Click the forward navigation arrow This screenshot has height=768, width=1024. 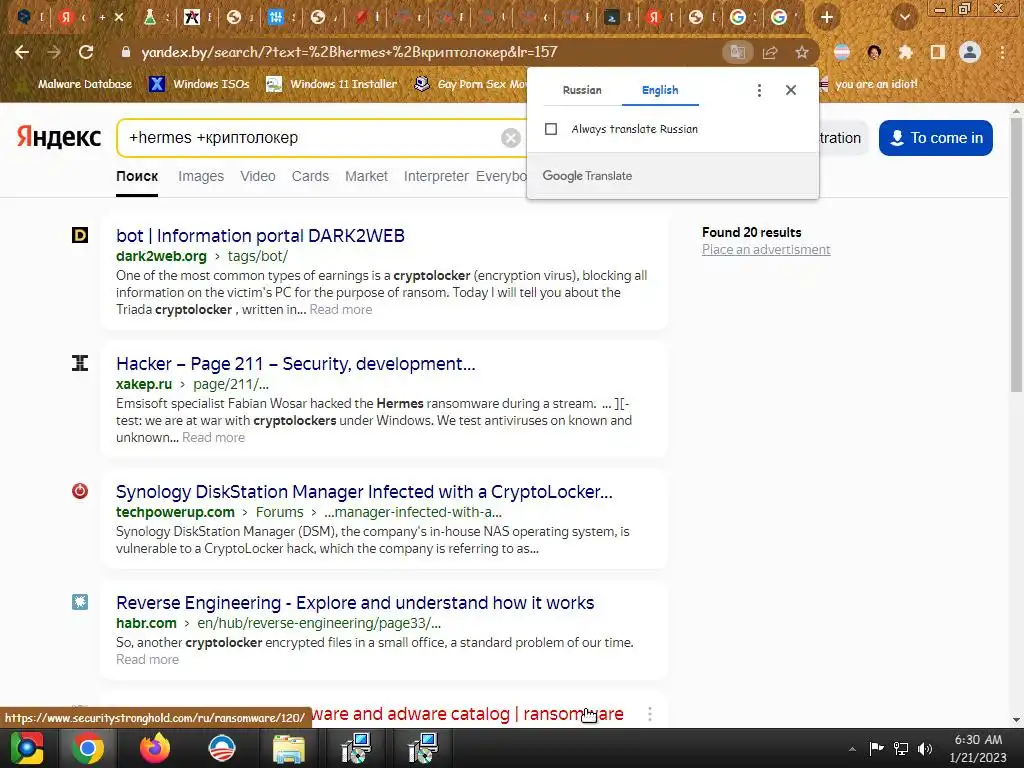point(54,52)
